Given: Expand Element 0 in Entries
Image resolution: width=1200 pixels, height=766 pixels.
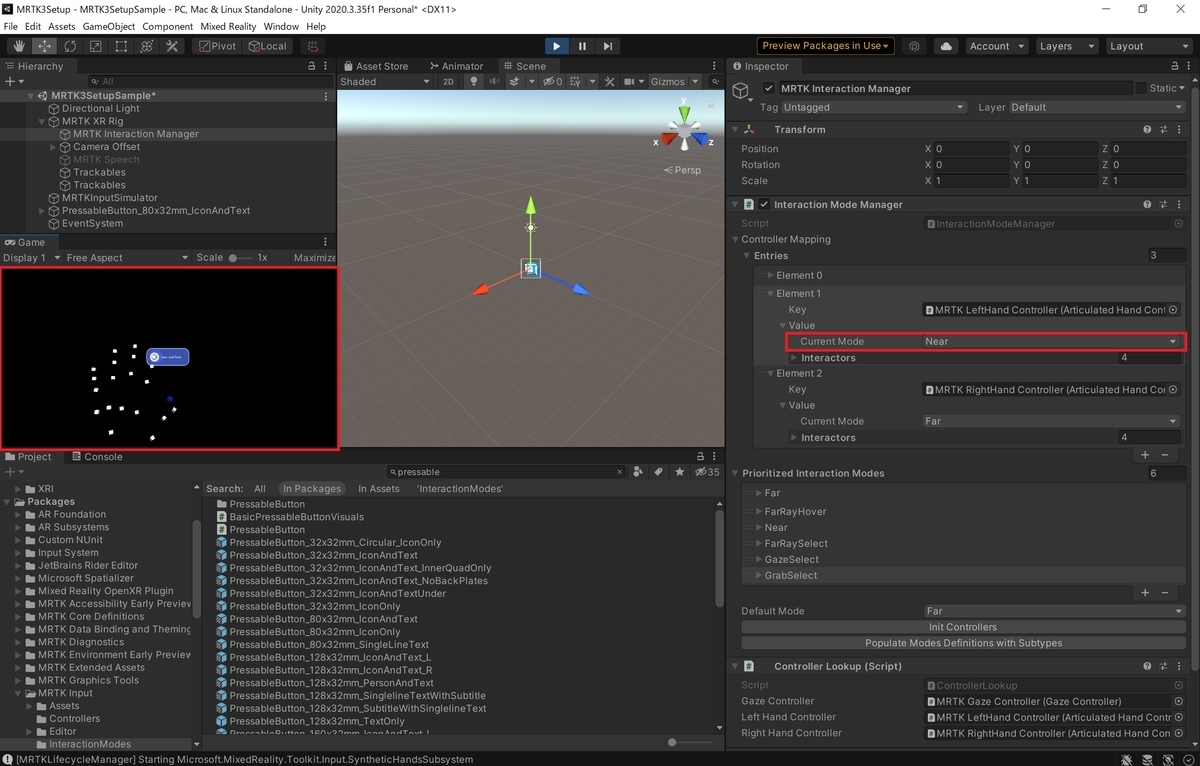Looking at the screenshot, I should pyautogui.click(x=770, y=275).
